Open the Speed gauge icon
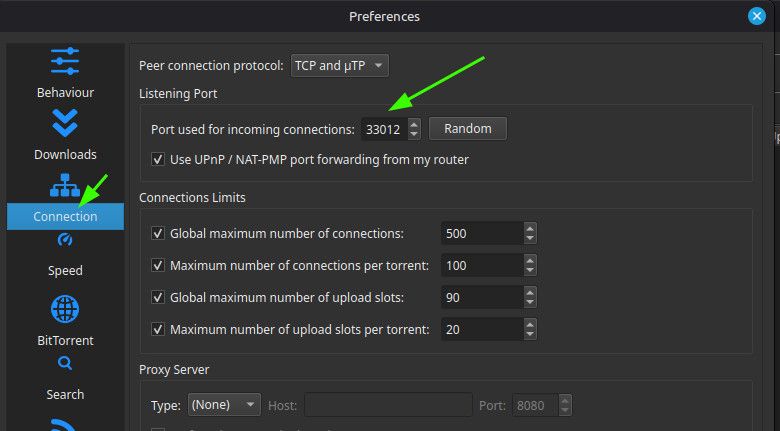 [65, 240]
